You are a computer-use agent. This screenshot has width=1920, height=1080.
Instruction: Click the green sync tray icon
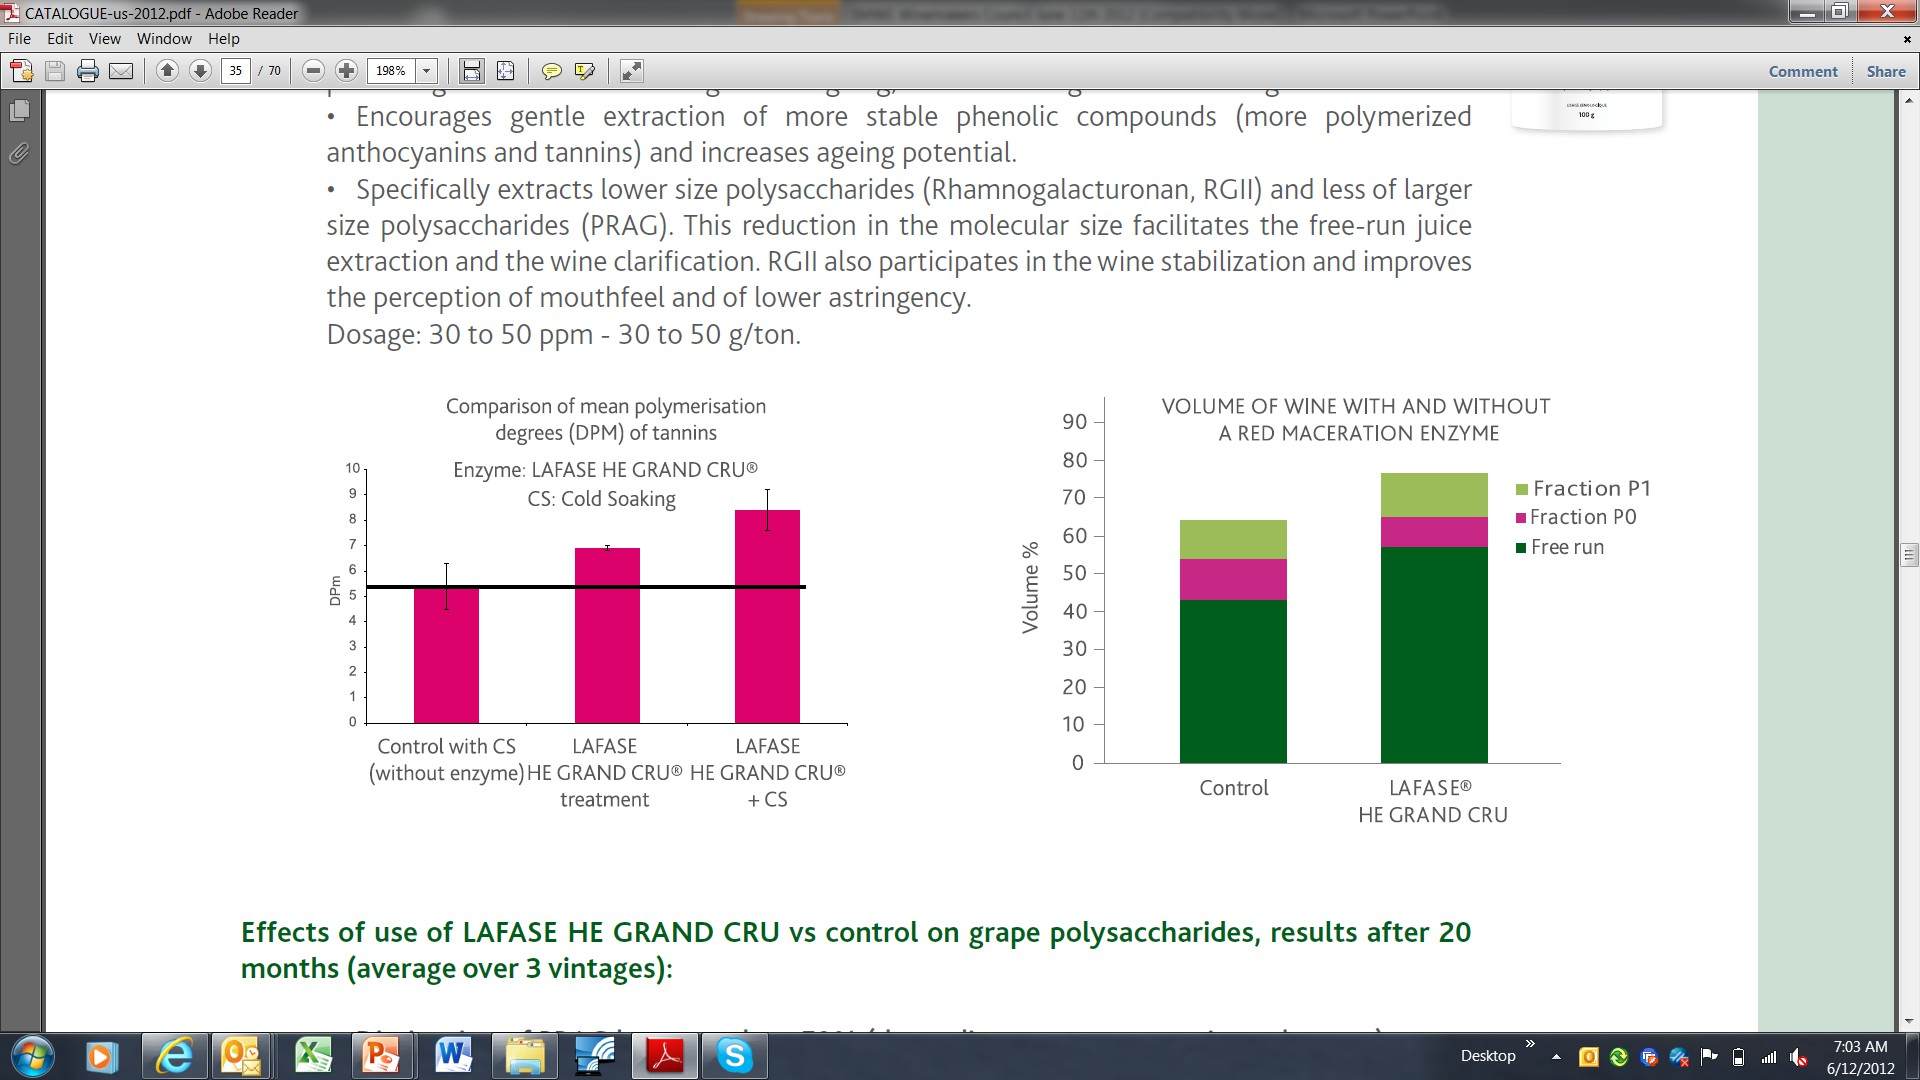pos(1618,1057)
